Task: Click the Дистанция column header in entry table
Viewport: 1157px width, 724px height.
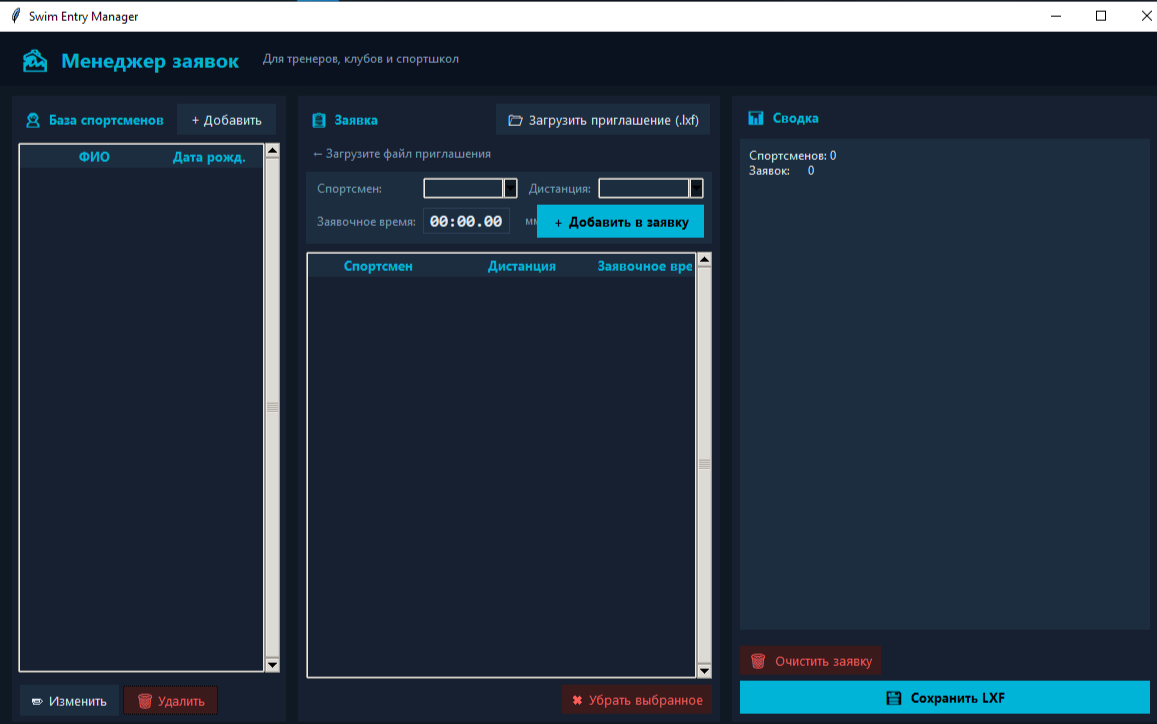Action: [x=522, y=266]
